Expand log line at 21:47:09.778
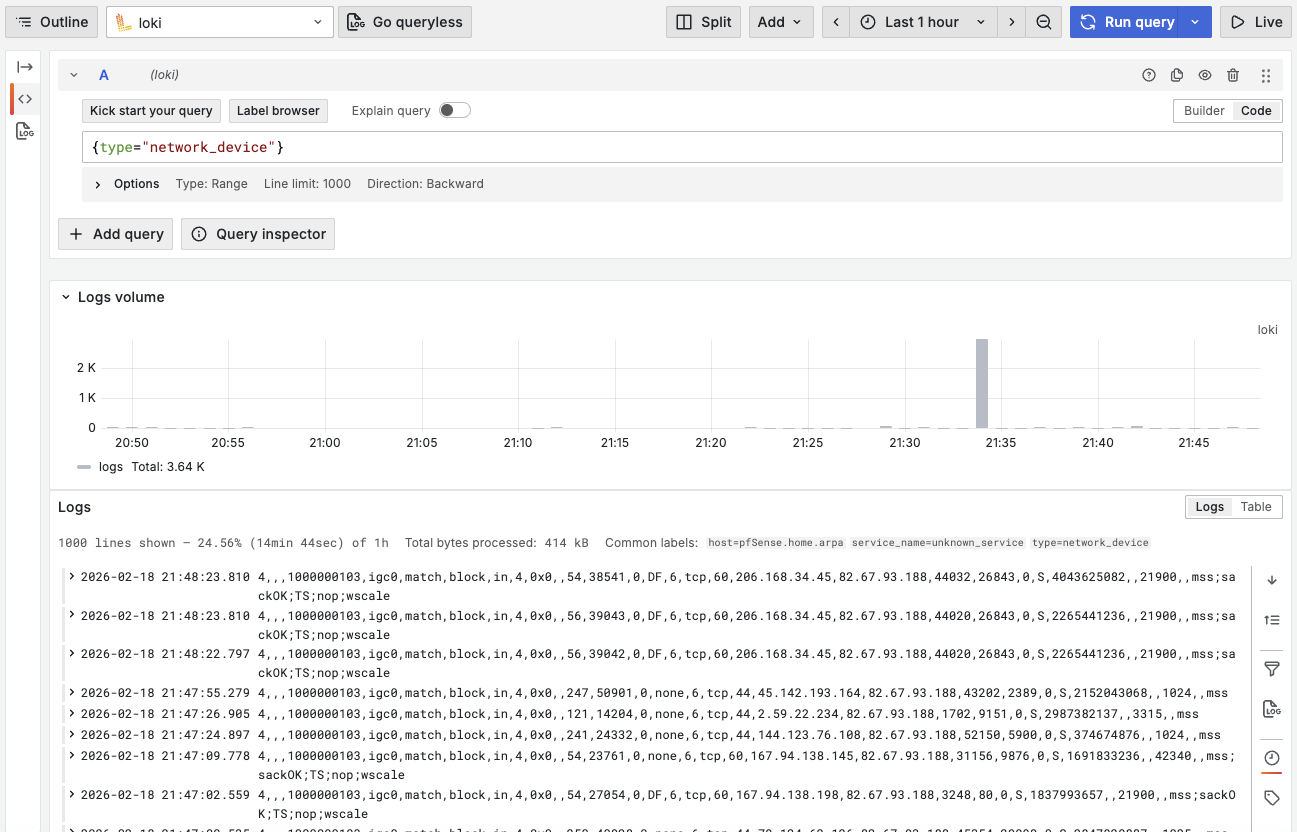This screenshot has width=1297, height=832. pos(72,755)
